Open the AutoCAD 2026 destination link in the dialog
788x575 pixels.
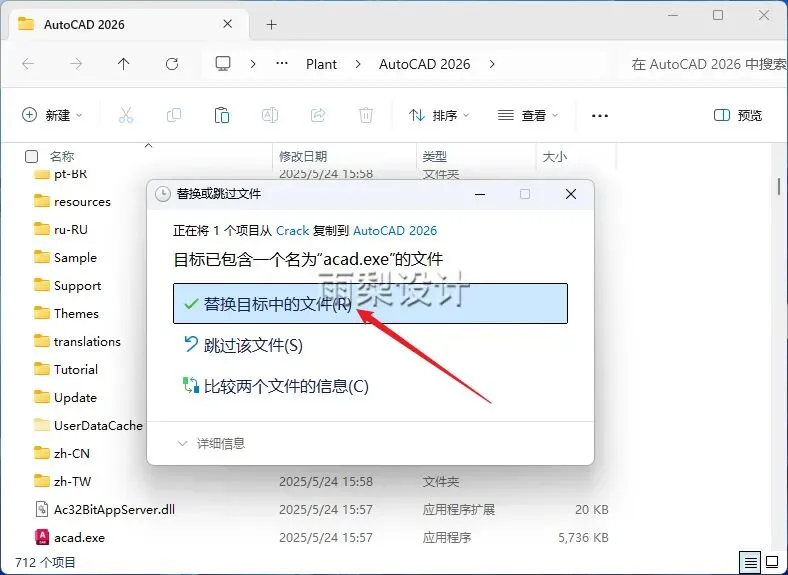[x=395, y=231]
